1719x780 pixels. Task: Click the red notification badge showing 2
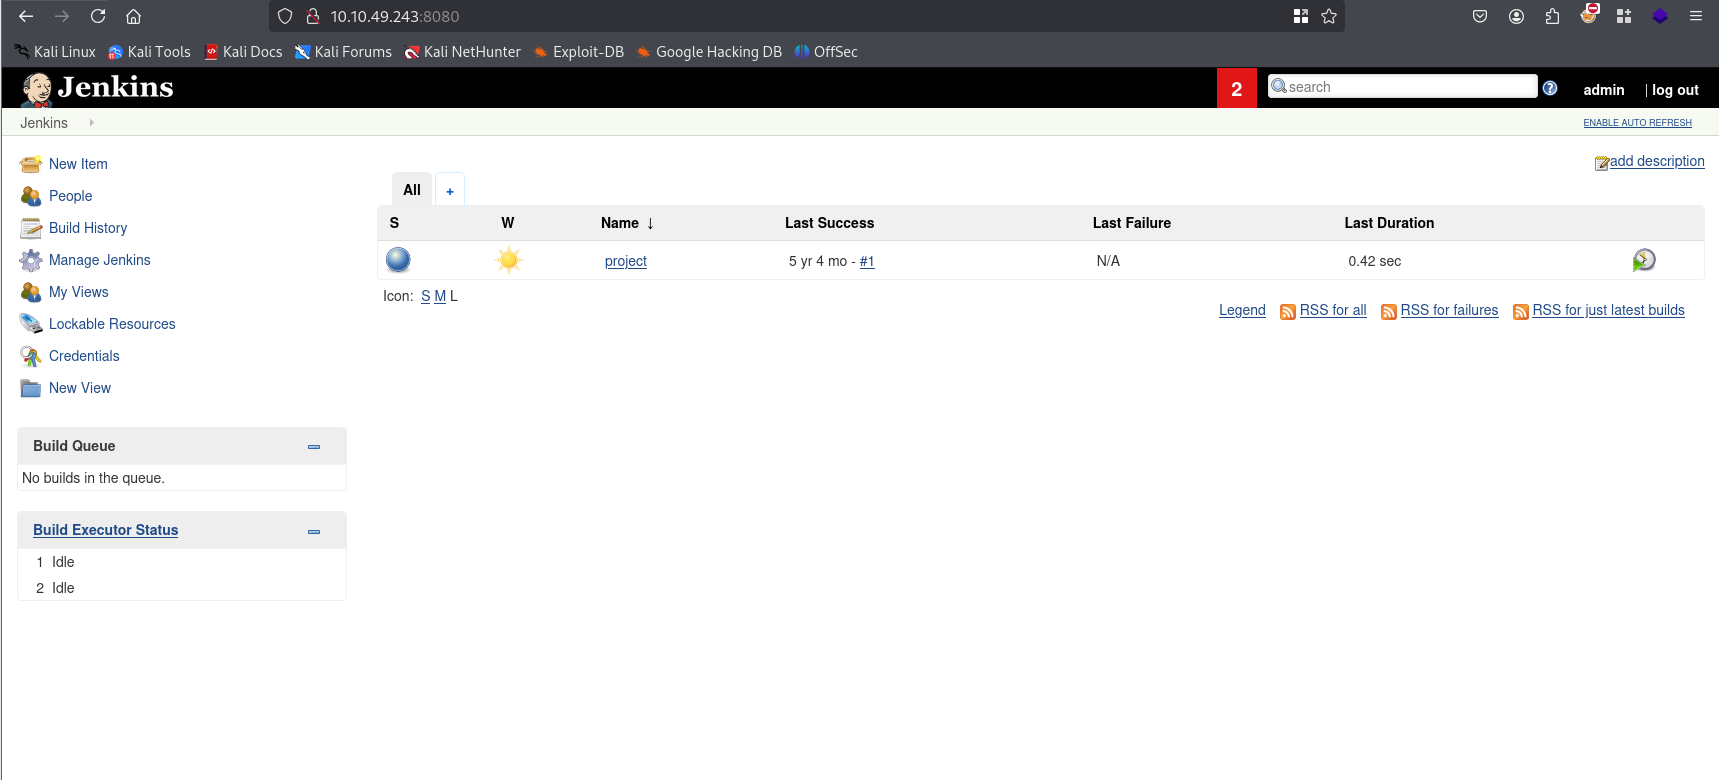(1237, 89)
